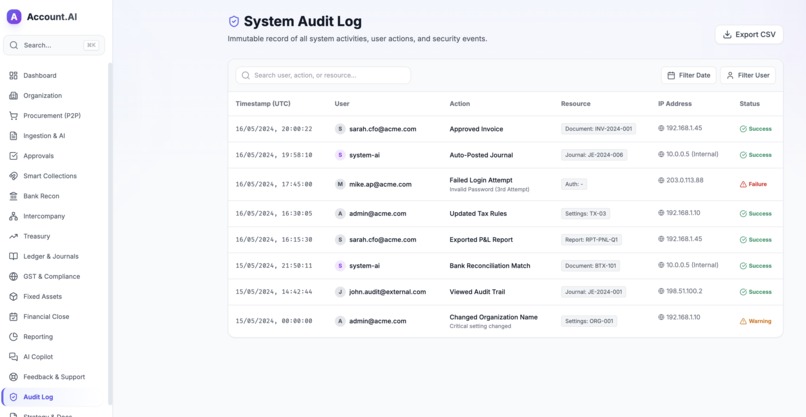Click the Export CSV button

point(749,34)
